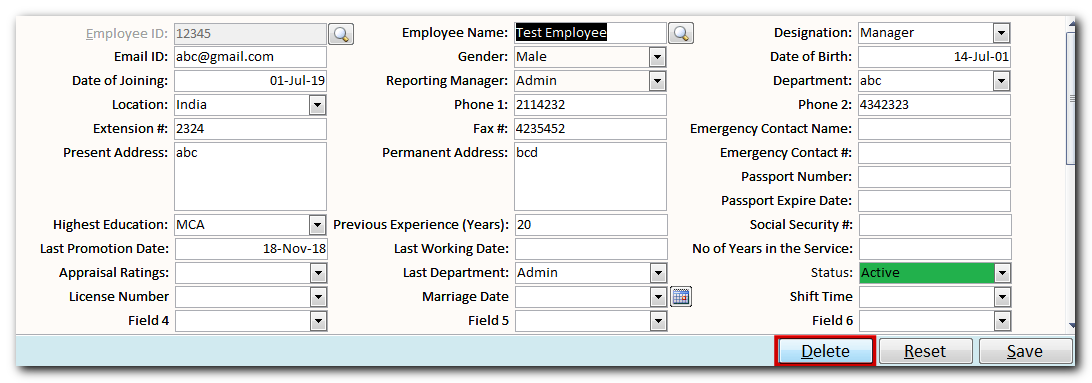Select the Passport Number field
The height and width of the screenshot is (383, 1092).
[934, 177]
